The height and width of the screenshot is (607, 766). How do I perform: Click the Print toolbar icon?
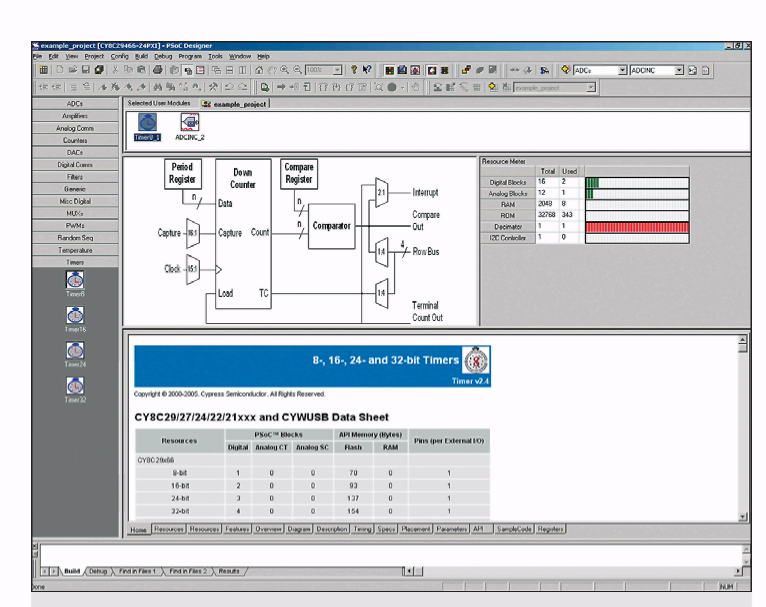pyautogui.click(x=157, y=70)
